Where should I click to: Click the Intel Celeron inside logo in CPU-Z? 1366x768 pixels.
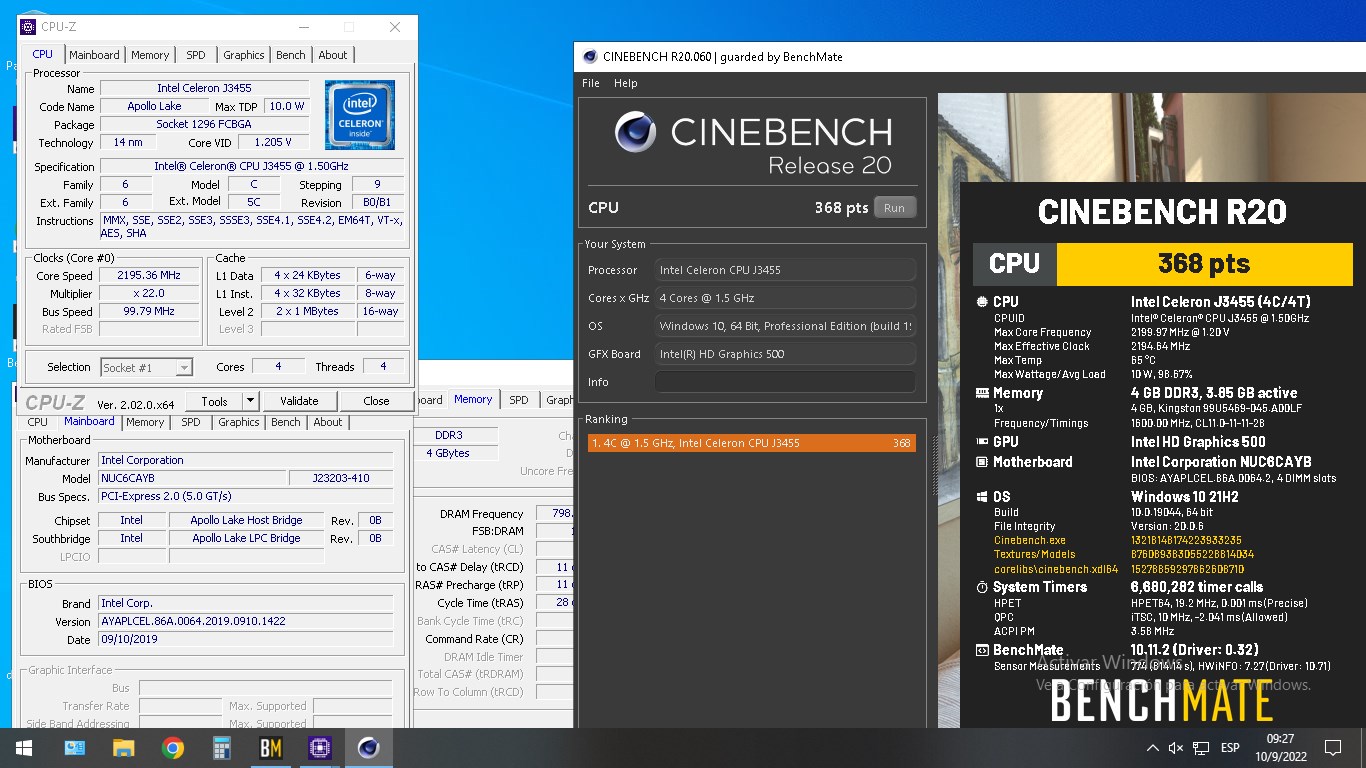[360, 115]
